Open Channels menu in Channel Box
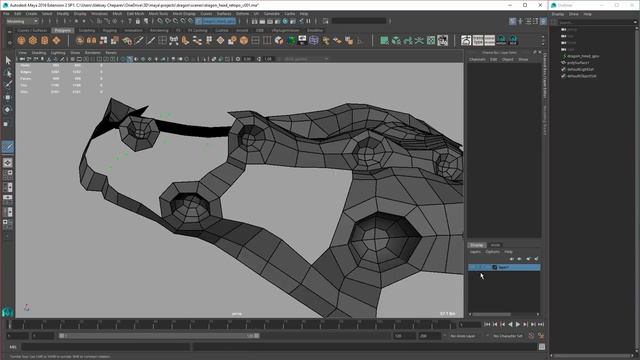 [477, 60]
